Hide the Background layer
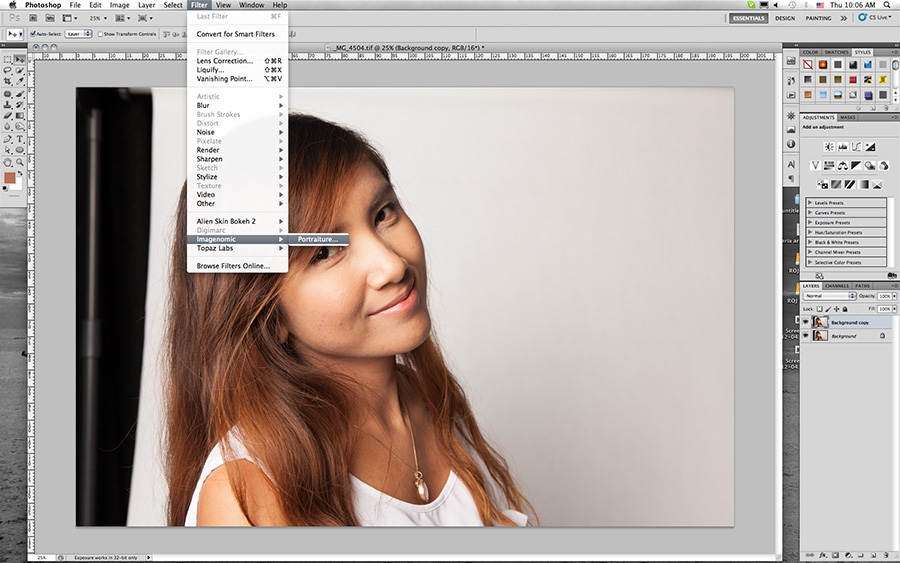 tap(806, 335)
